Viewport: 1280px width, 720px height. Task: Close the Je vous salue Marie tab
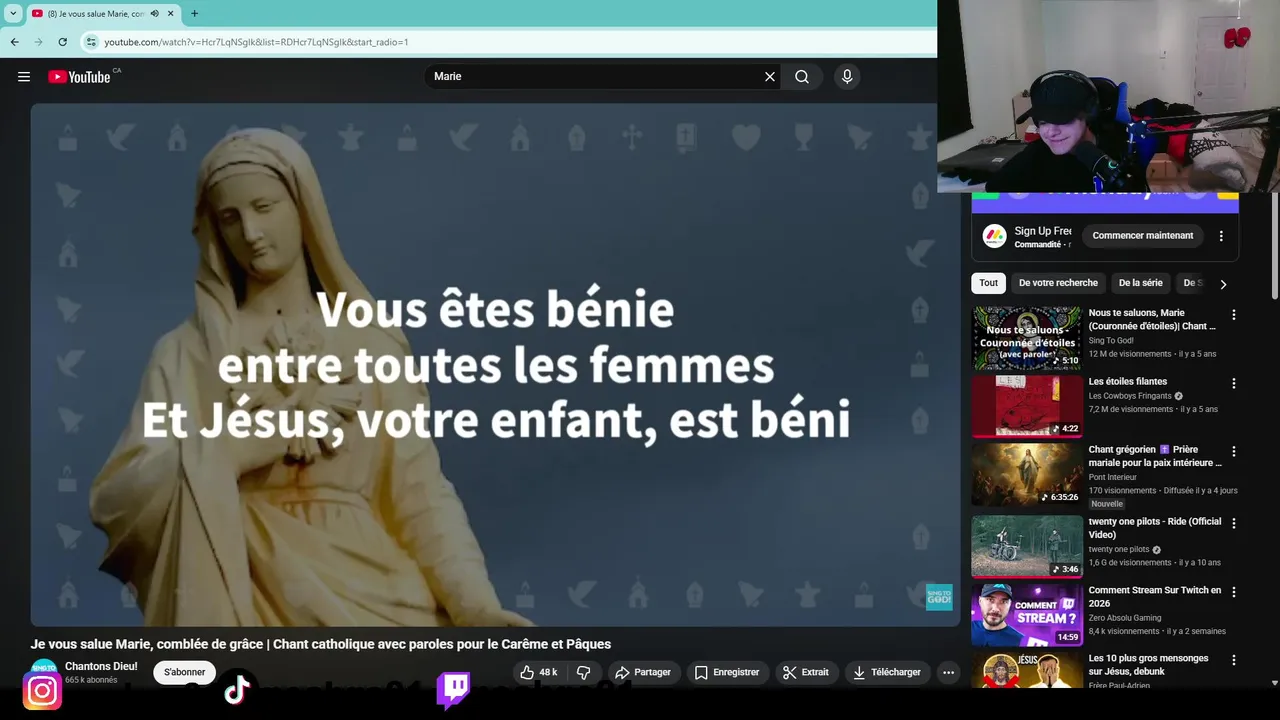170,14
